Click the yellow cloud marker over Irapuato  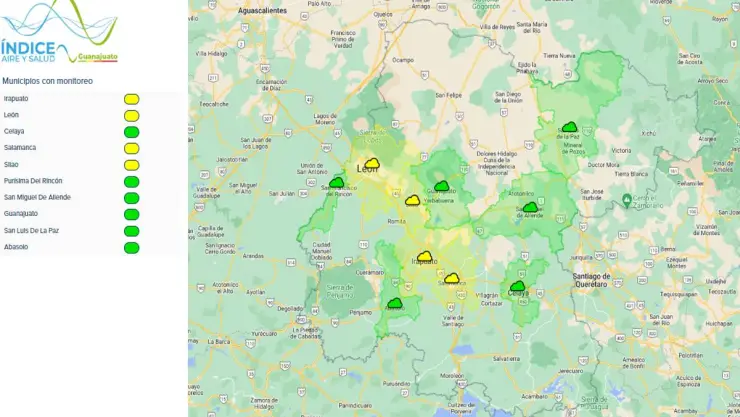[425, 257]
